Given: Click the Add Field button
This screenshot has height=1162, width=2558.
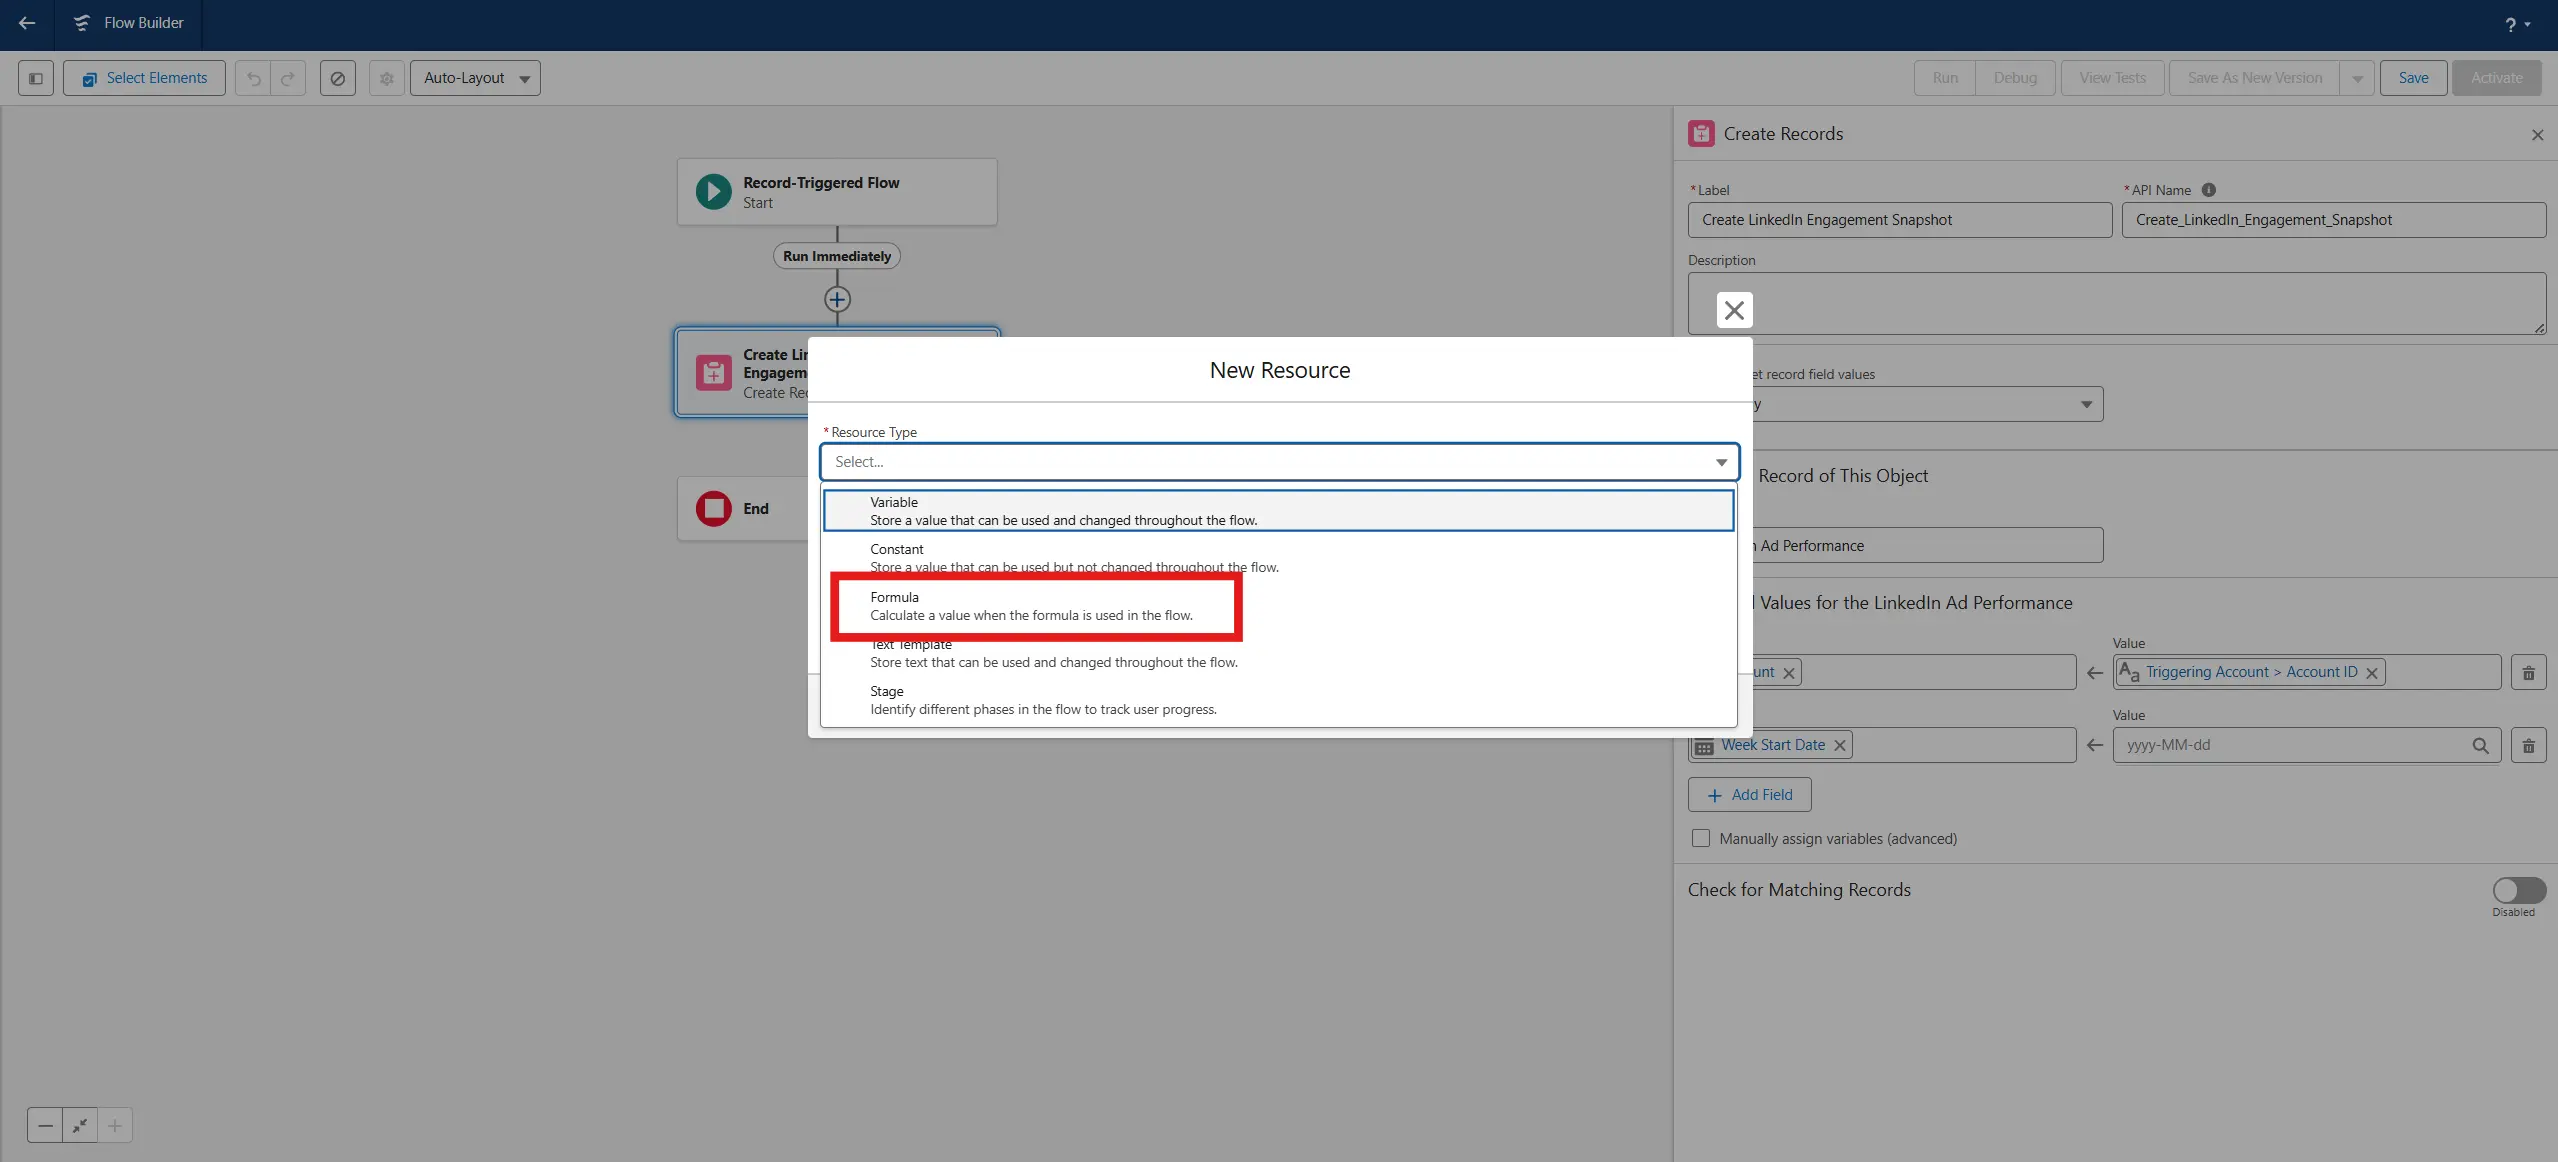Looking at the screenshot, I should click(1749, 795).
